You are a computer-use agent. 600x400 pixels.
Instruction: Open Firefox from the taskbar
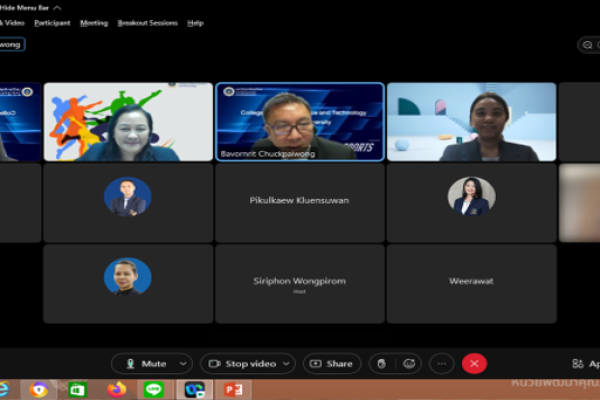coord(116,389)
